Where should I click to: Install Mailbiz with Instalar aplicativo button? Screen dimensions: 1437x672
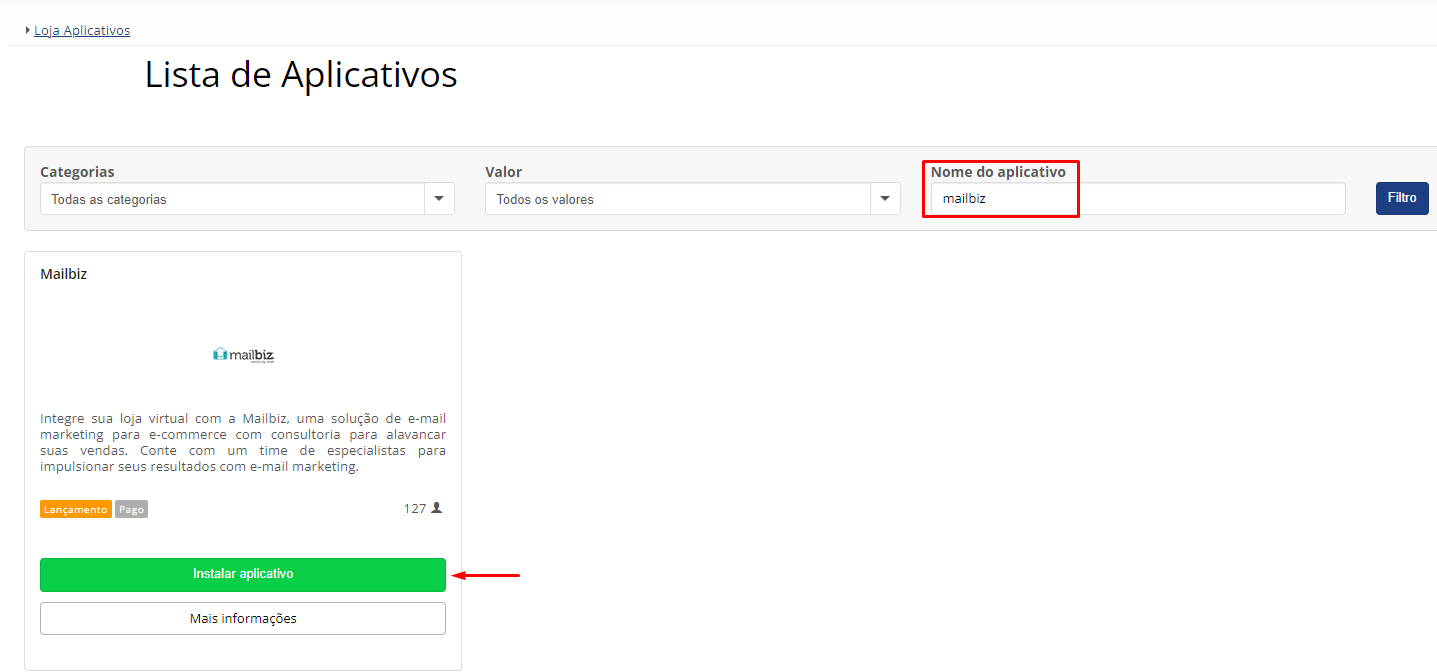point(243,574)
